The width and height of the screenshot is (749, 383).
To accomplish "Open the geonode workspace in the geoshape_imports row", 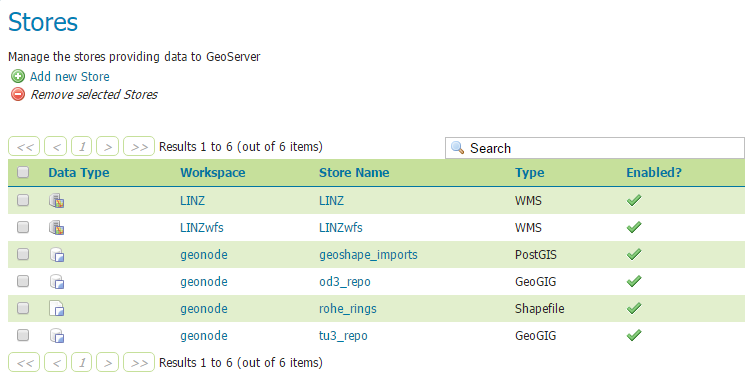I will (x=203, y=255).
